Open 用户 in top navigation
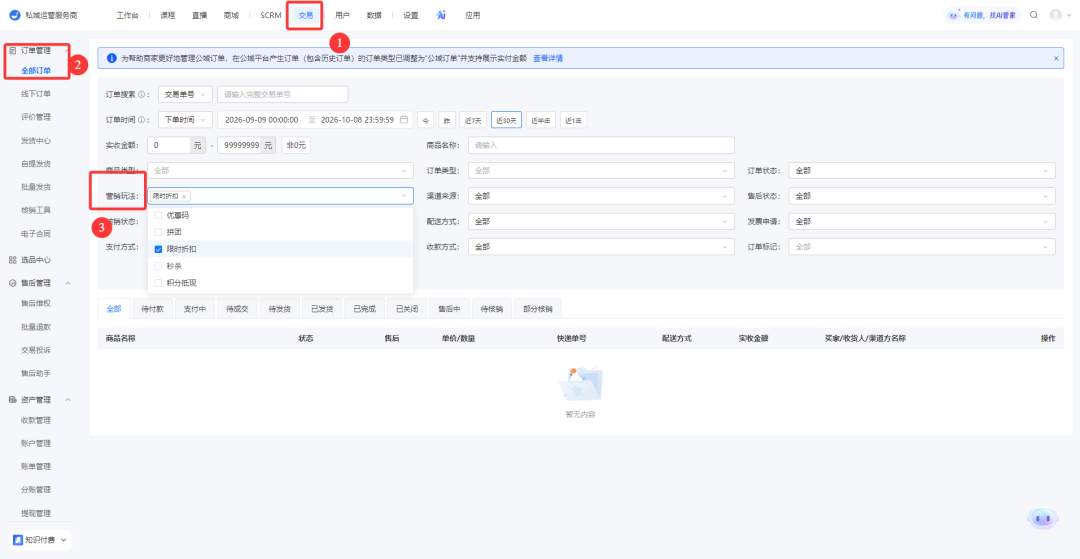1080x559 pixels. [342, 15]
